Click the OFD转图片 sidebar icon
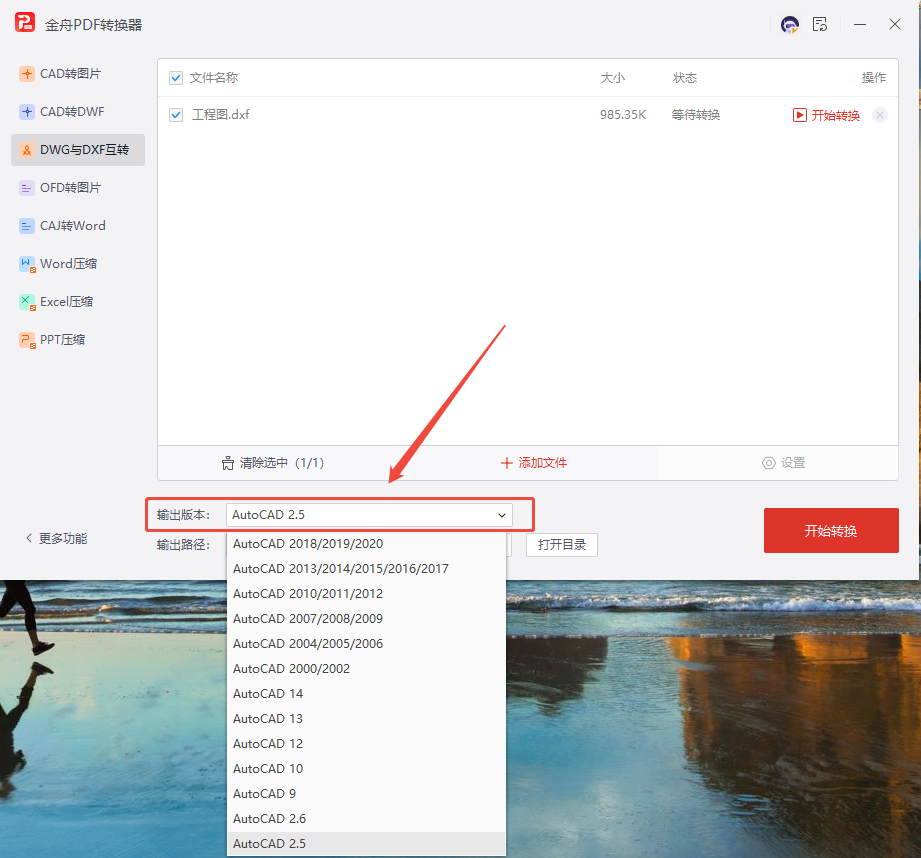Screen dimensions: 921x858 26,188
